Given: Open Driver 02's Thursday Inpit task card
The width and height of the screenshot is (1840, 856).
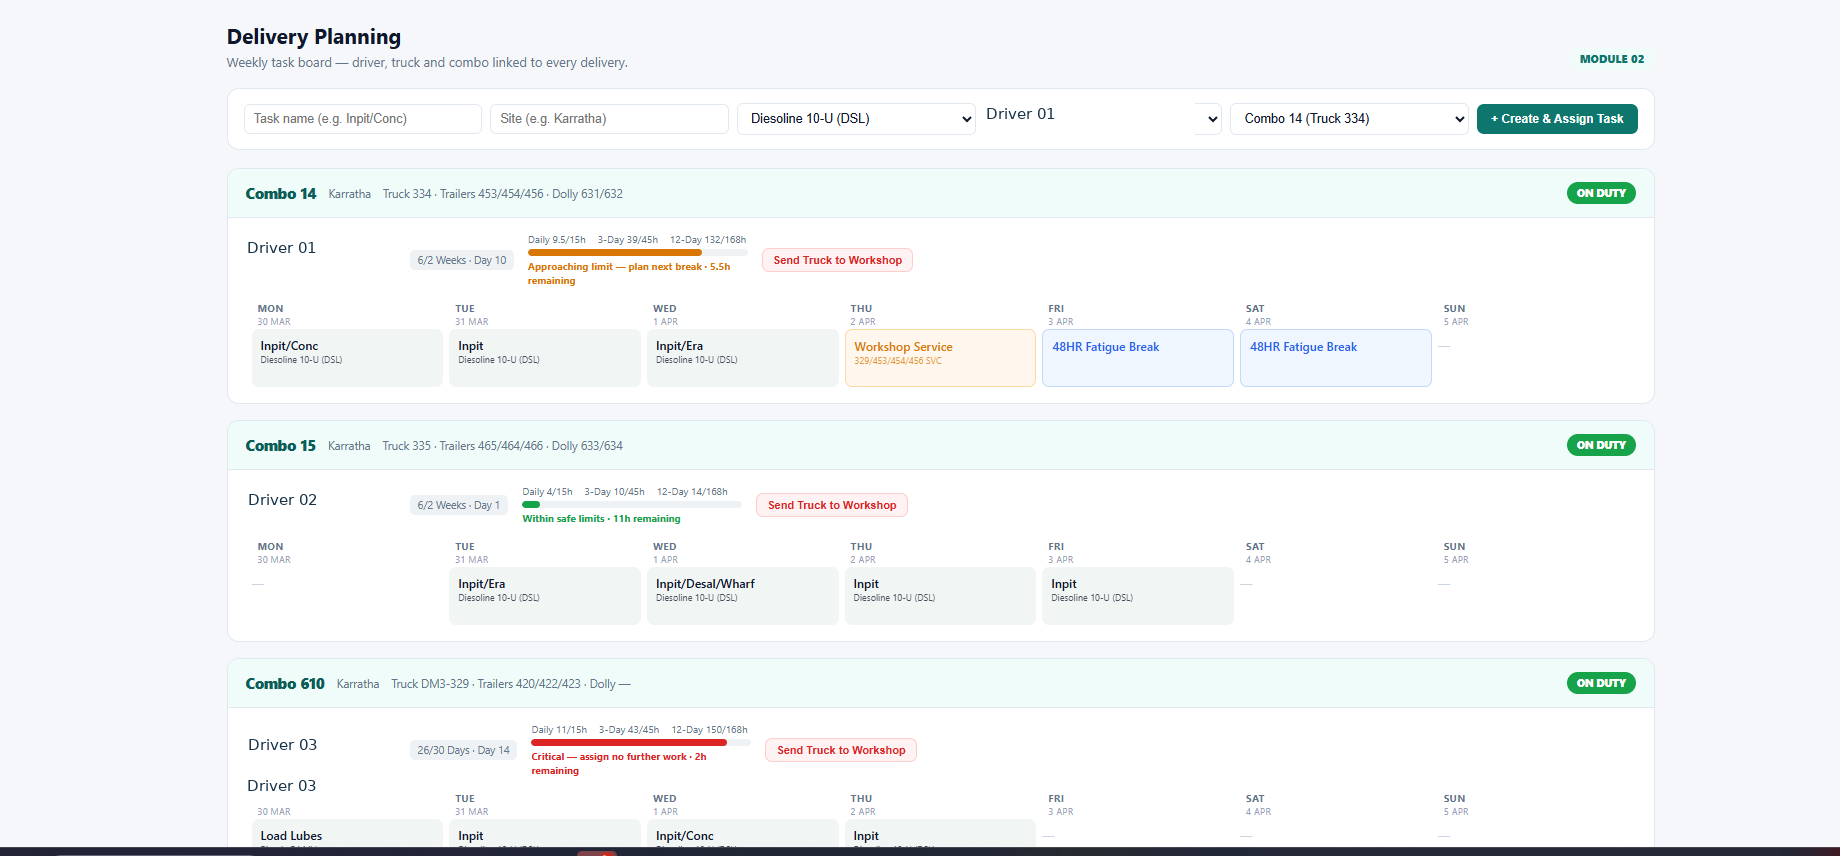Looking at the screenshot, I should pos(940,596).
